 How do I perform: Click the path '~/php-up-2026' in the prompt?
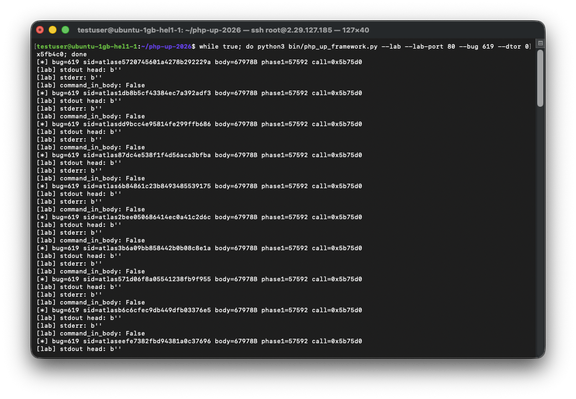tap(166, 47)
